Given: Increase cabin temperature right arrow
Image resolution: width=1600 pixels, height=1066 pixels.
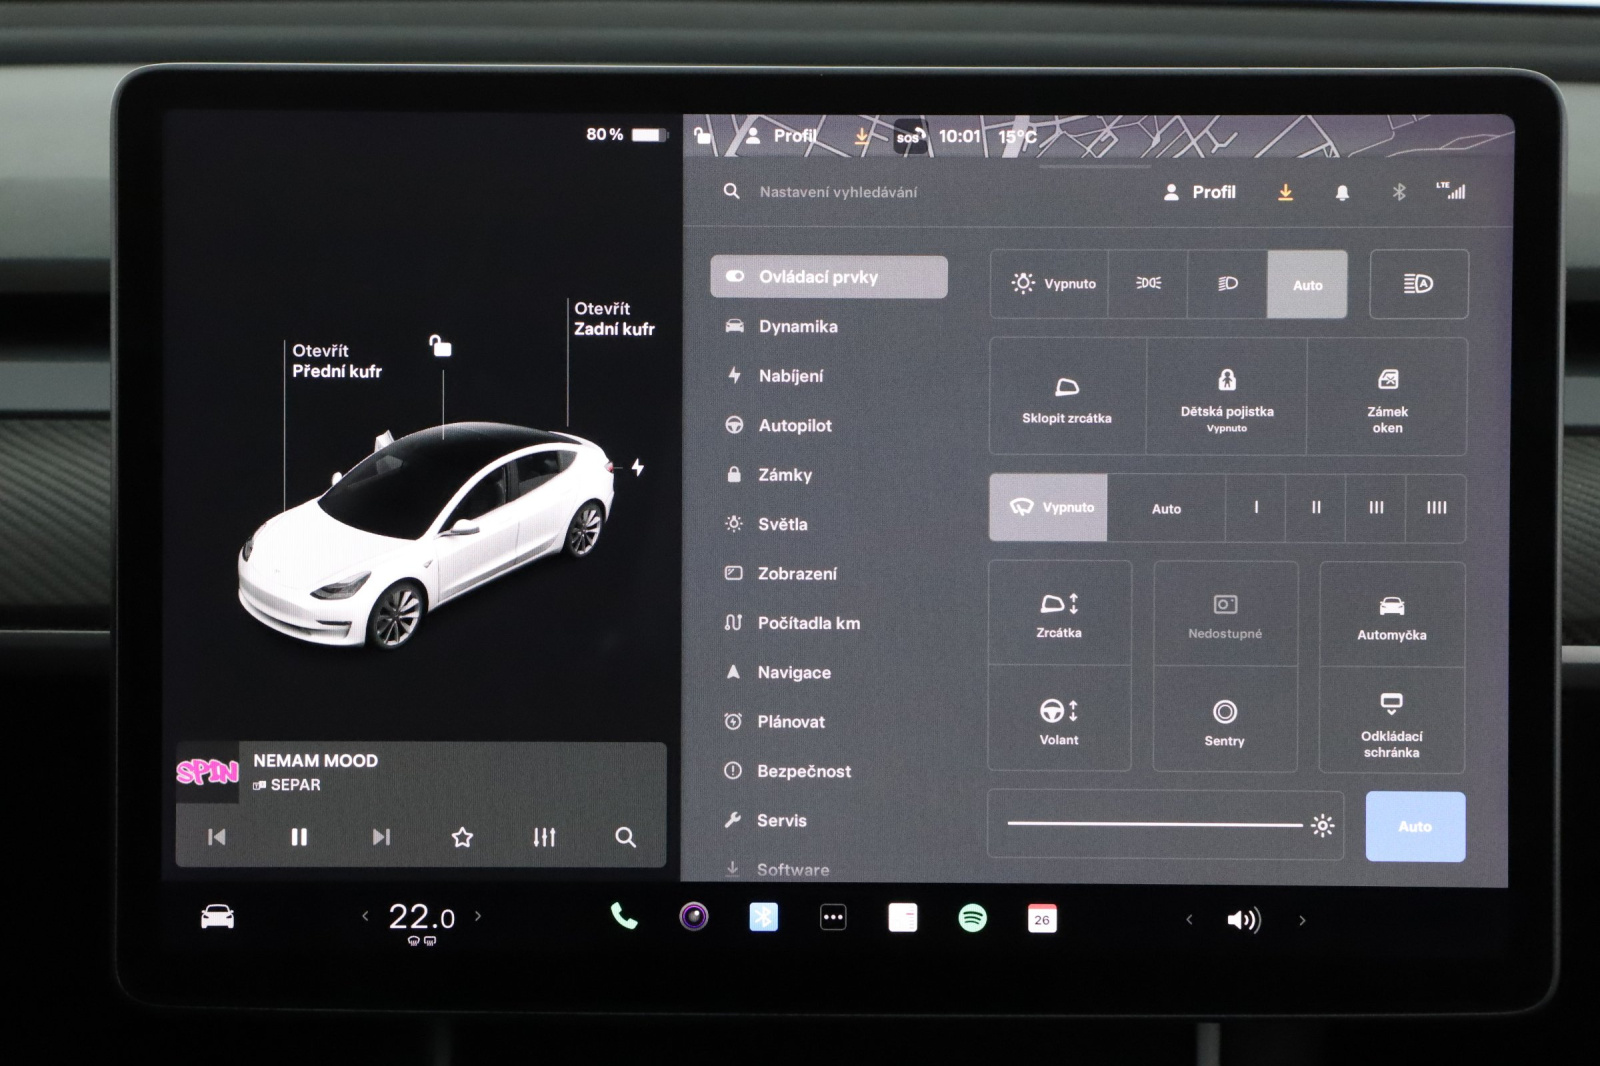Looking at the screenshot, I should point(478,915).
